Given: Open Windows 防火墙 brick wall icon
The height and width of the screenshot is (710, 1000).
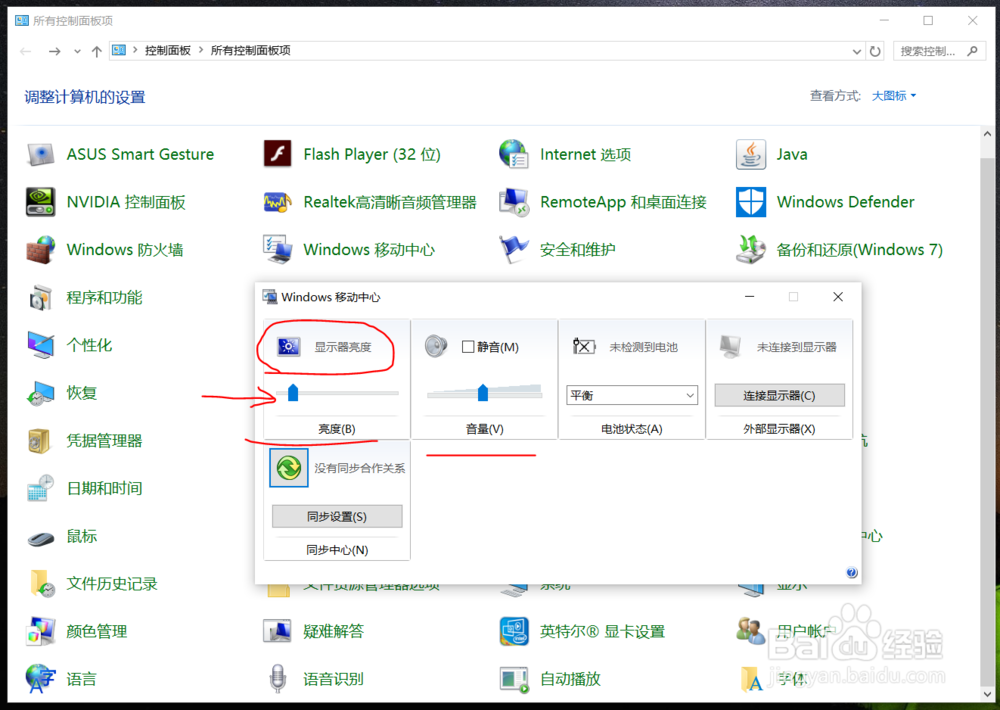Looking at the screenshot, I should tap(41, 250).
